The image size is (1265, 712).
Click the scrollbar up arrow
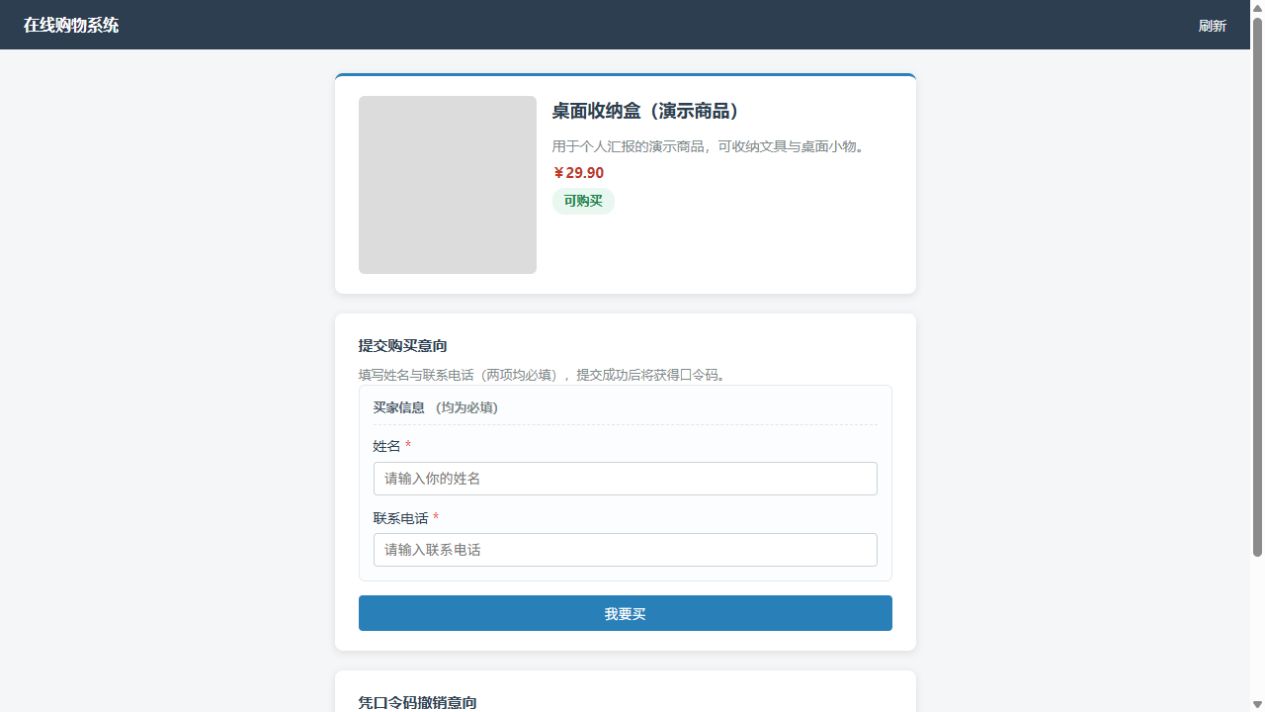(1257, 7)
